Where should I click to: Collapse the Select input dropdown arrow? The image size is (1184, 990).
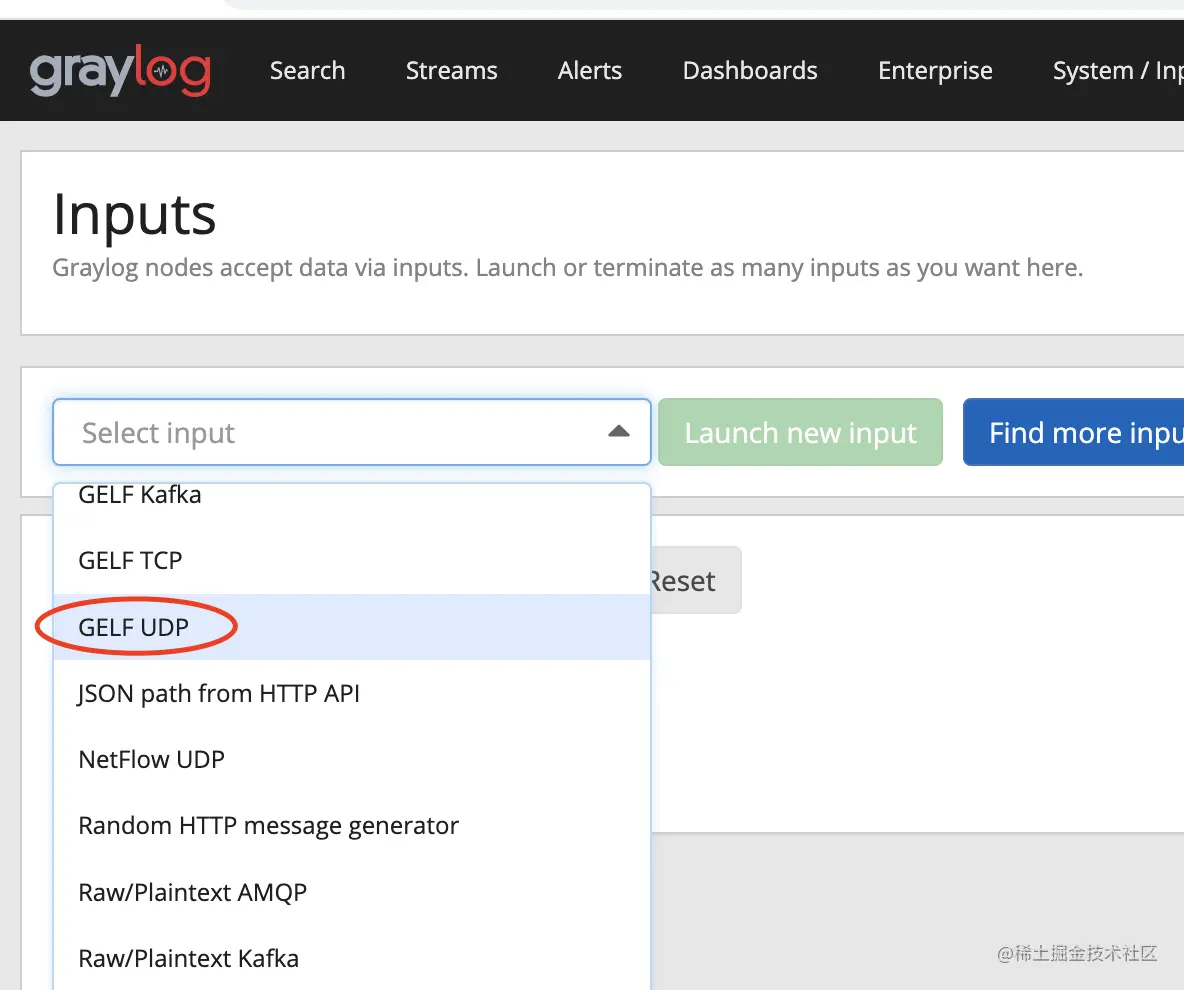[x=619, y=432]
